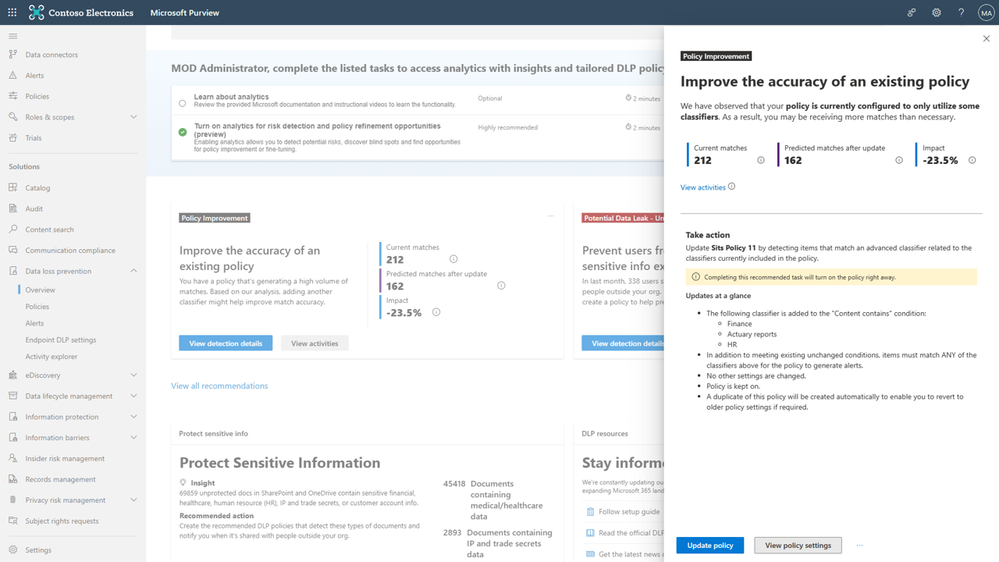Click the Sits Policy 11 name
The image size is (999, 562).
tap(733, 248)
